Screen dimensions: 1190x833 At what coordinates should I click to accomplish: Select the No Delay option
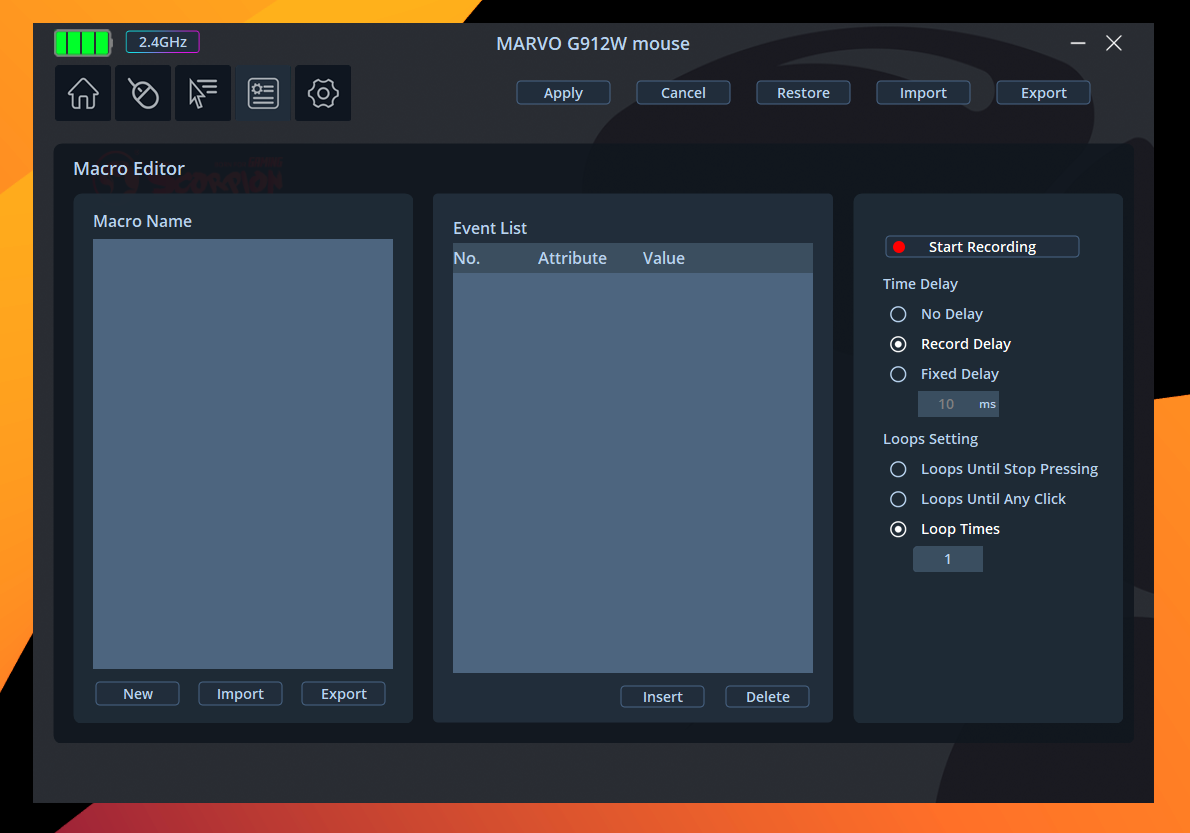click(898, 314)
